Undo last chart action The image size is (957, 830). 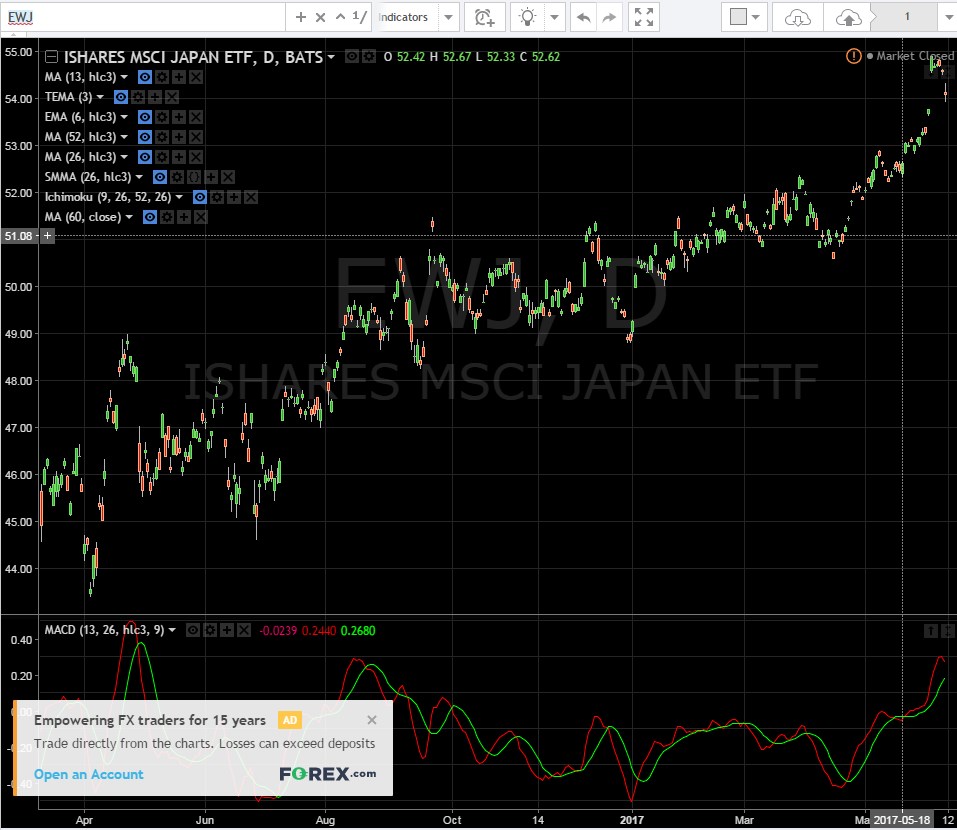click(x=583, y=17)
